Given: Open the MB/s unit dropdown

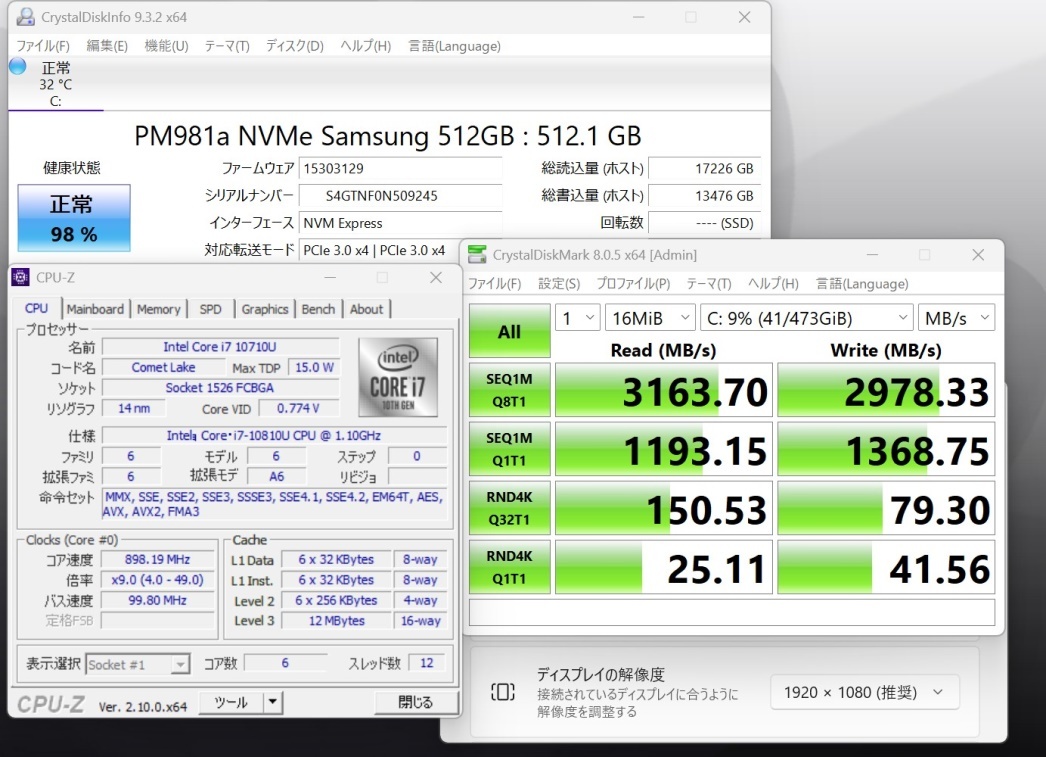Looking at the screenshot, I should [x=957, y=318].
